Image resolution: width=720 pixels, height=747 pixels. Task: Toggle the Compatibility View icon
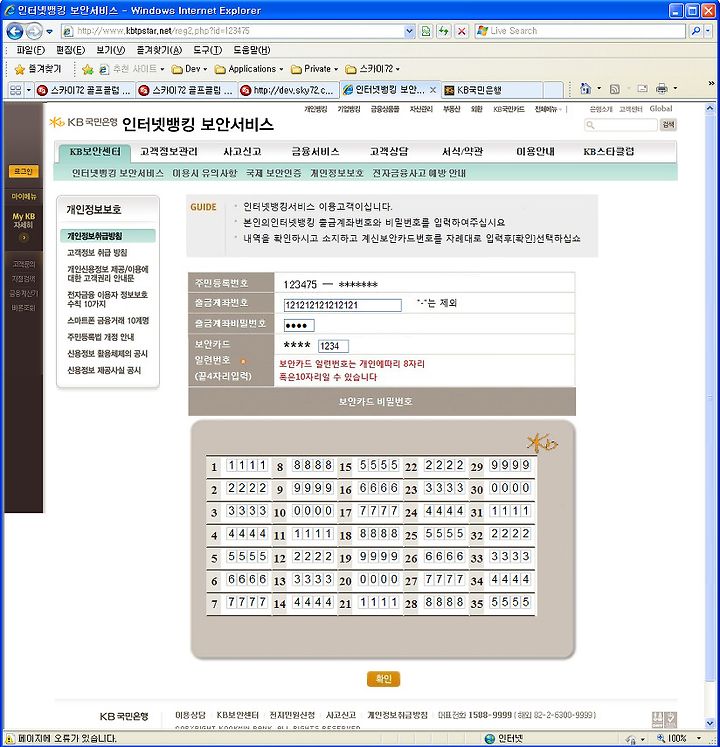click(x=426, y=31)
